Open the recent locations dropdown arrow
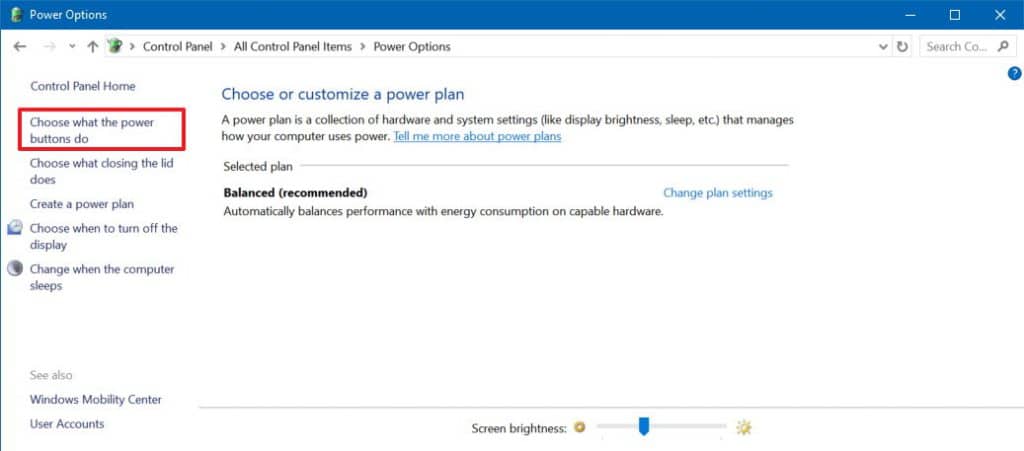Image resolution: width=1024 pixels, height=451 pixels. coord(72,47)
